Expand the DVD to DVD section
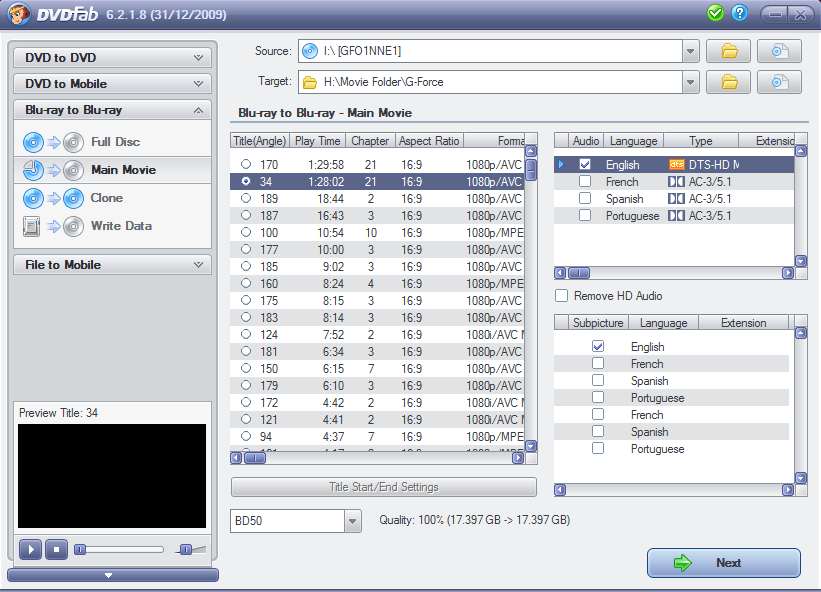This screenshot has height=592, width=821. tap(112, 58)
